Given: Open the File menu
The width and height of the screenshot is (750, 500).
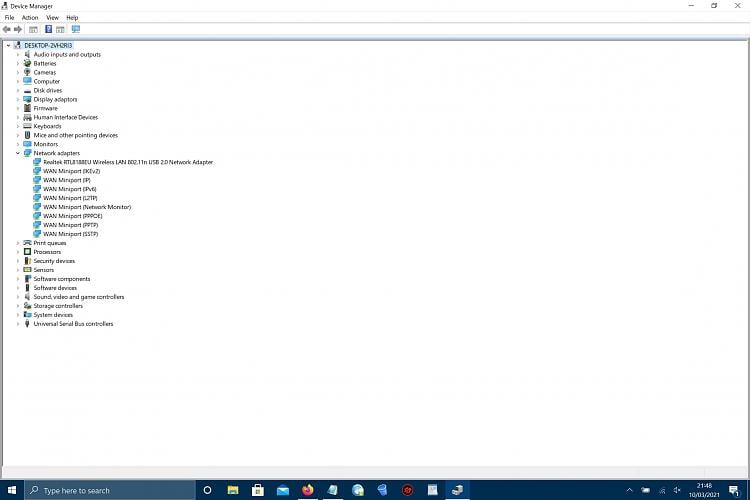Looking at the screenshot, I should pos(10,18).
